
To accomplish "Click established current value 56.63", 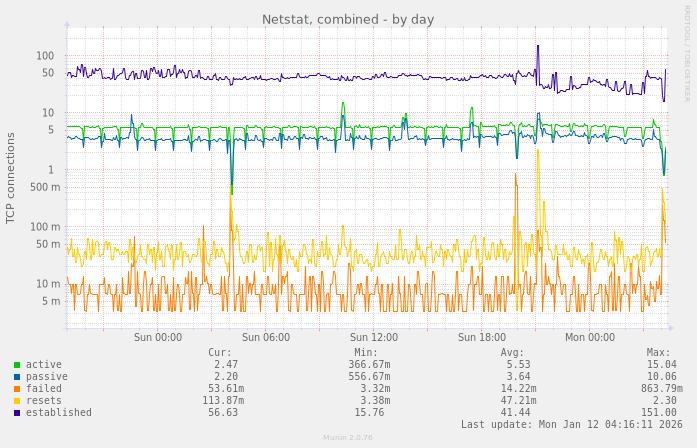I will [223, 412].
